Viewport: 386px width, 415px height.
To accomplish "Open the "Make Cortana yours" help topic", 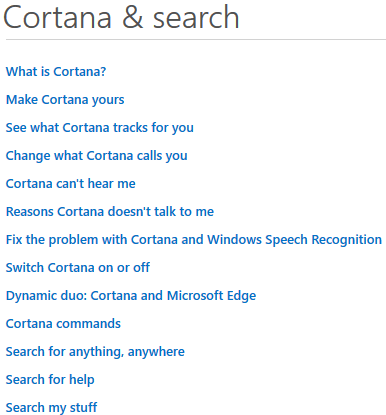I will [x=65, y=100].
